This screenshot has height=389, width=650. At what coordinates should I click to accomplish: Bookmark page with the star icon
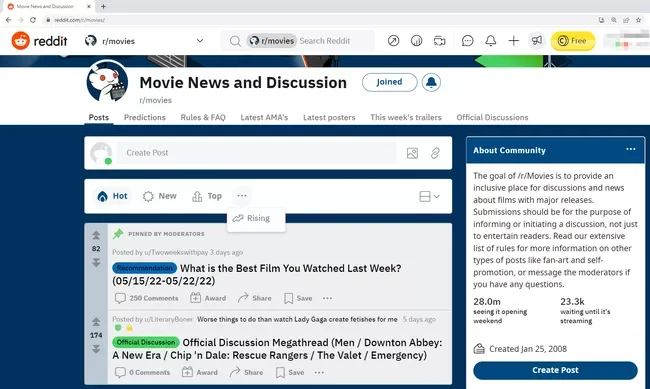tap(638, 19)
